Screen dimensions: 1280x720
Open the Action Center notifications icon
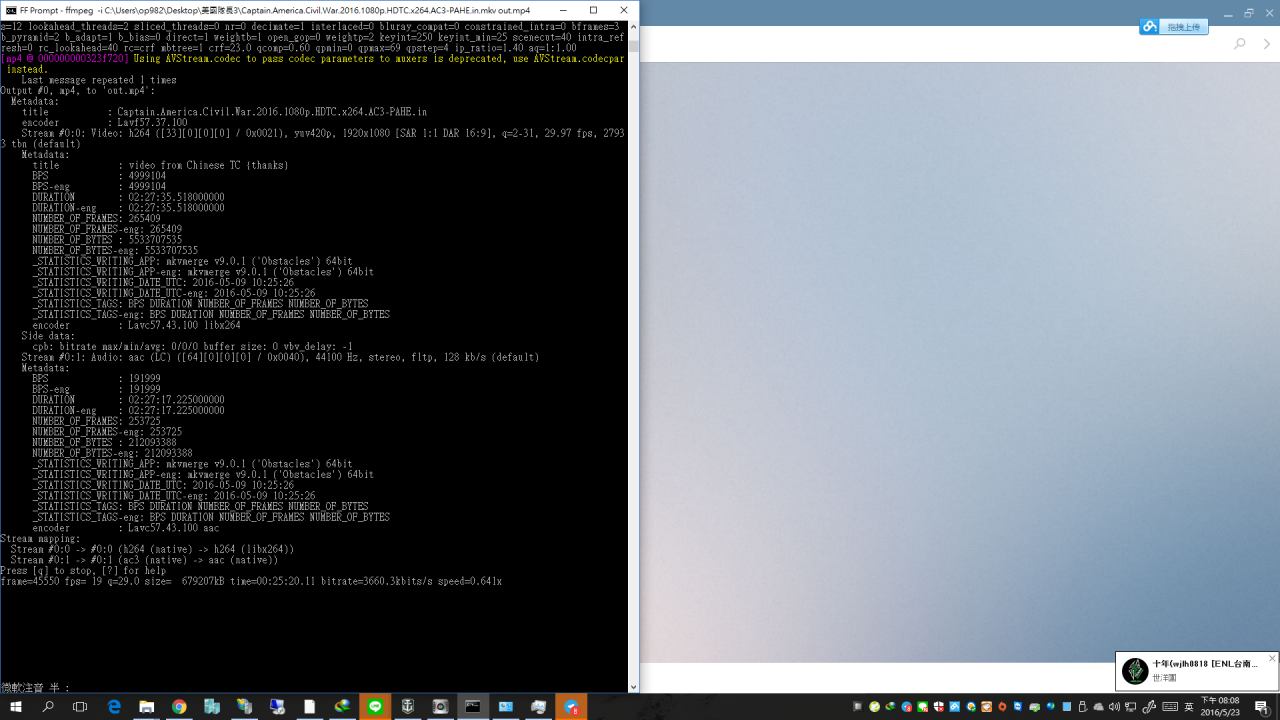coord(1262,707)
